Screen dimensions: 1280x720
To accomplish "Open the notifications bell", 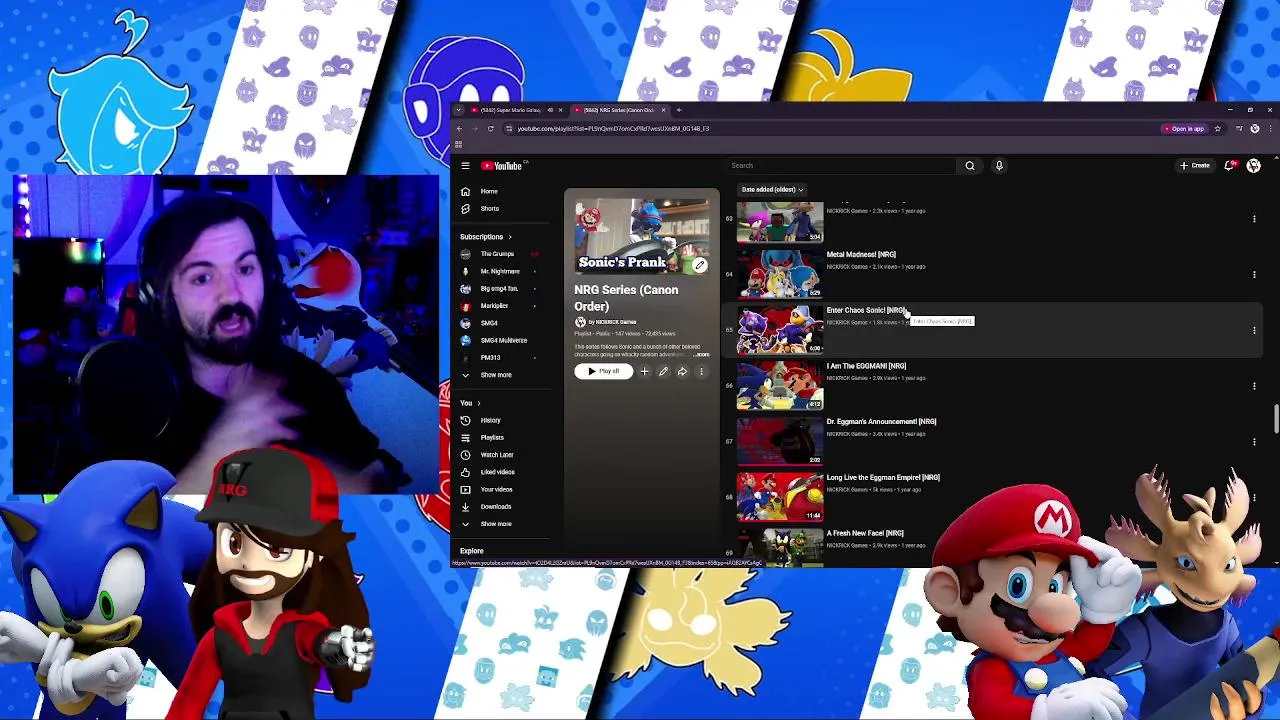I will [x=1229, y=166].
